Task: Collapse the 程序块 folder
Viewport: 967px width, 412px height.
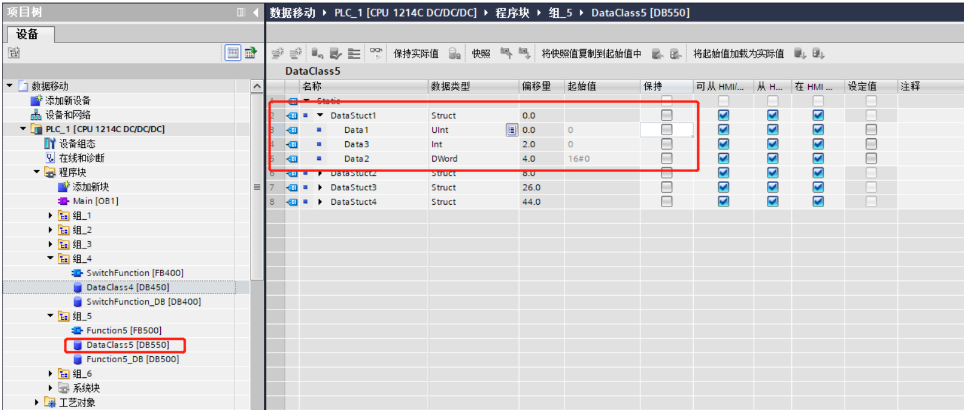Action: click(x=37, y=172)
